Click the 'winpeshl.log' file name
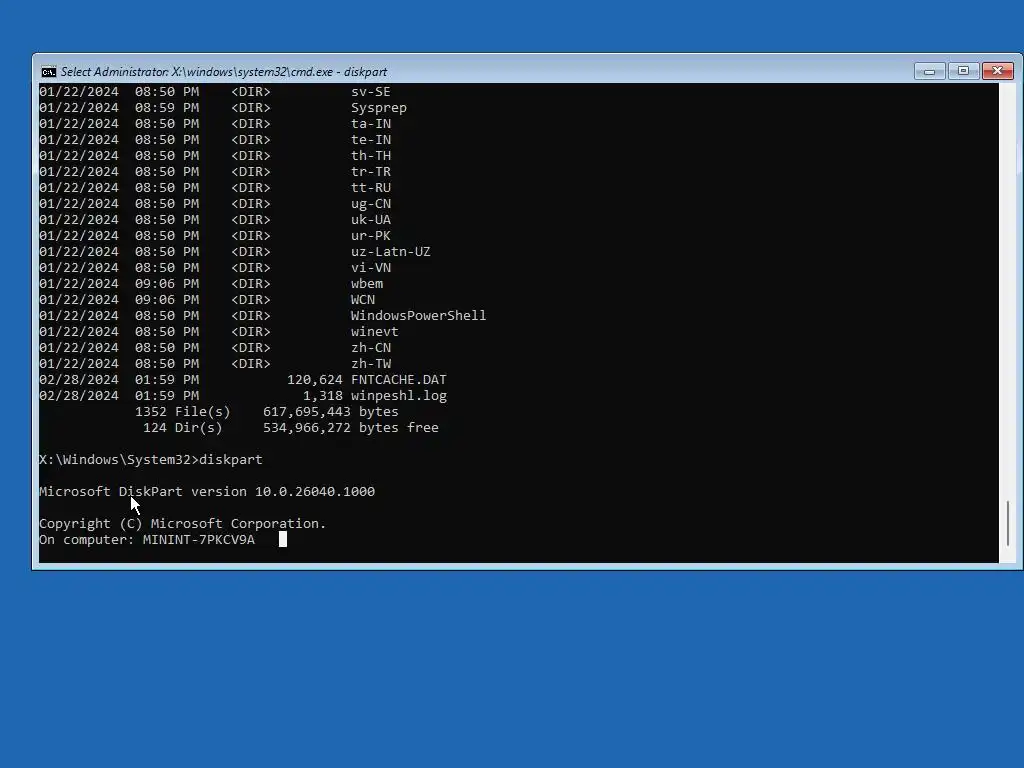1024x768 pixels. coord(398,396)
